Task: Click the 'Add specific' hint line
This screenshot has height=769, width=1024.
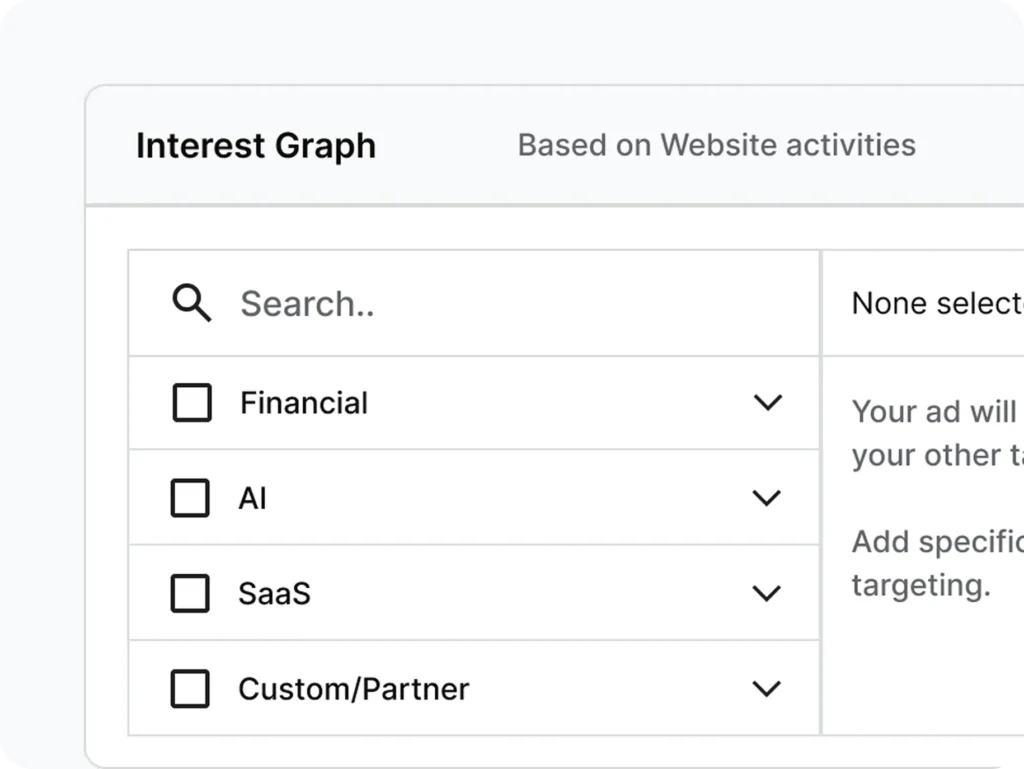Action: click(938, 542)
